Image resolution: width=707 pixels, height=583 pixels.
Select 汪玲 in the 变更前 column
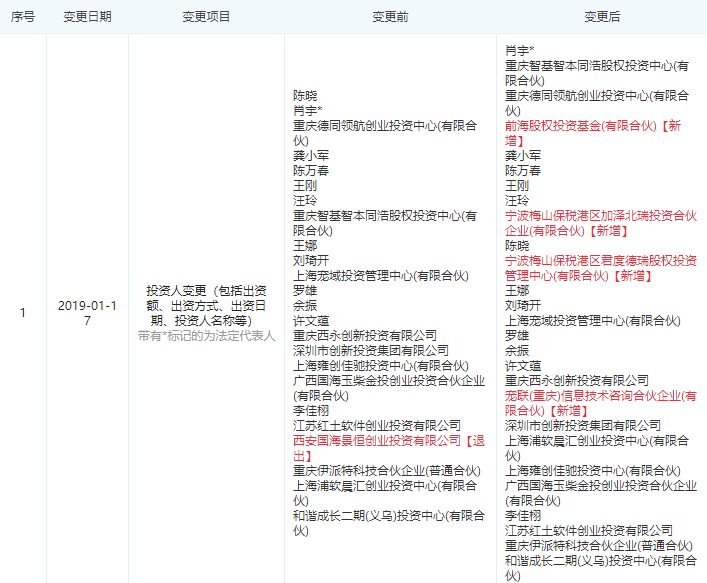(x=305, y=200)
